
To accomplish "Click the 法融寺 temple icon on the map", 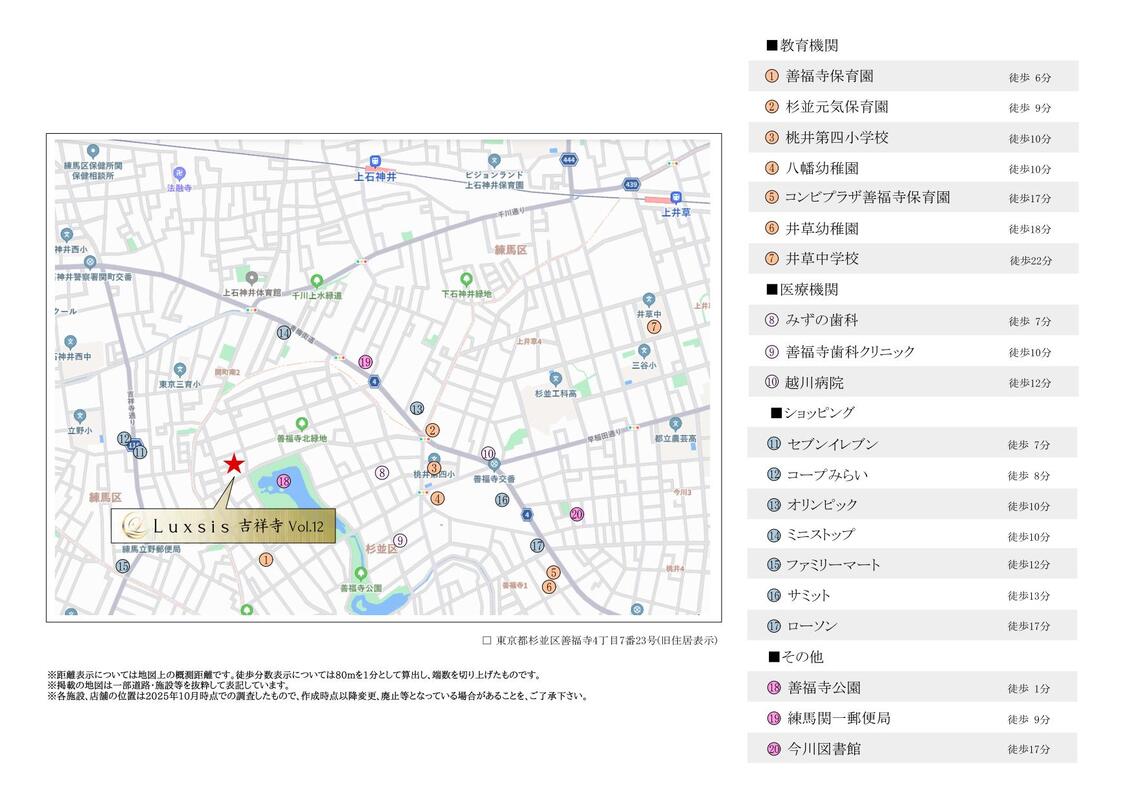I will pyautogui.click(x=178, y=173).
